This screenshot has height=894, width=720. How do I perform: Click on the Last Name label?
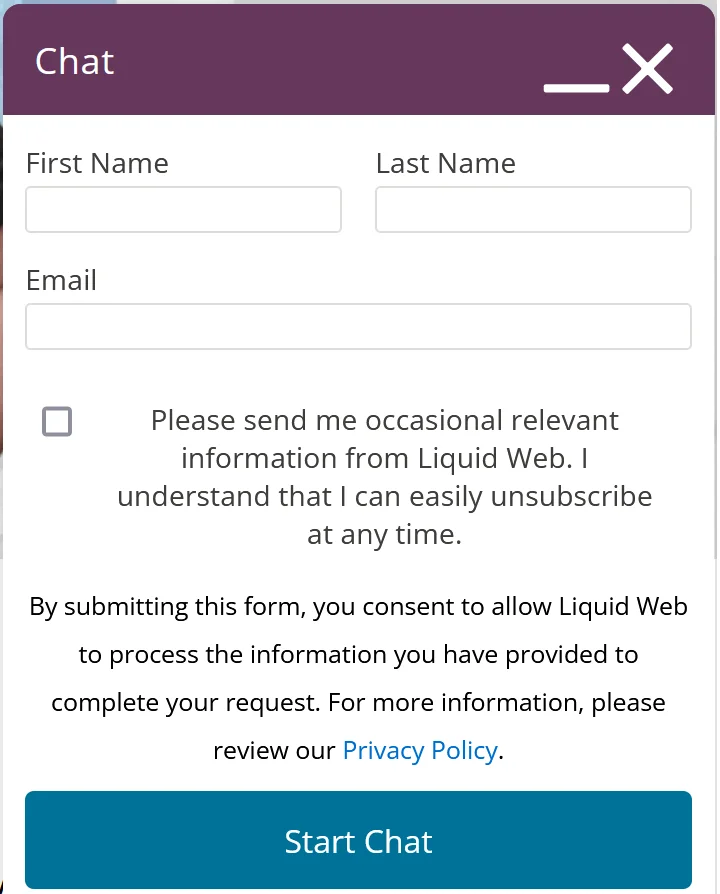coord(446,164)
